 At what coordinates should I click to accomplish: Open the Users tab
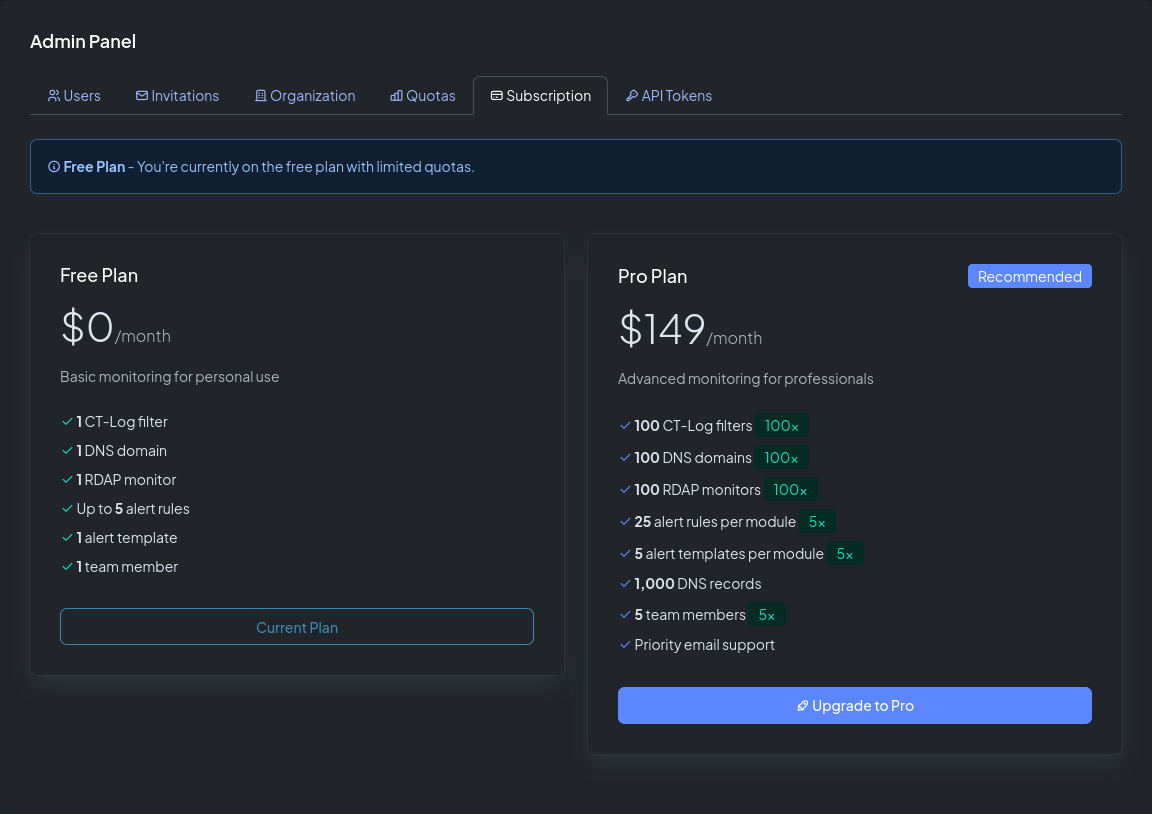(74, 96)
